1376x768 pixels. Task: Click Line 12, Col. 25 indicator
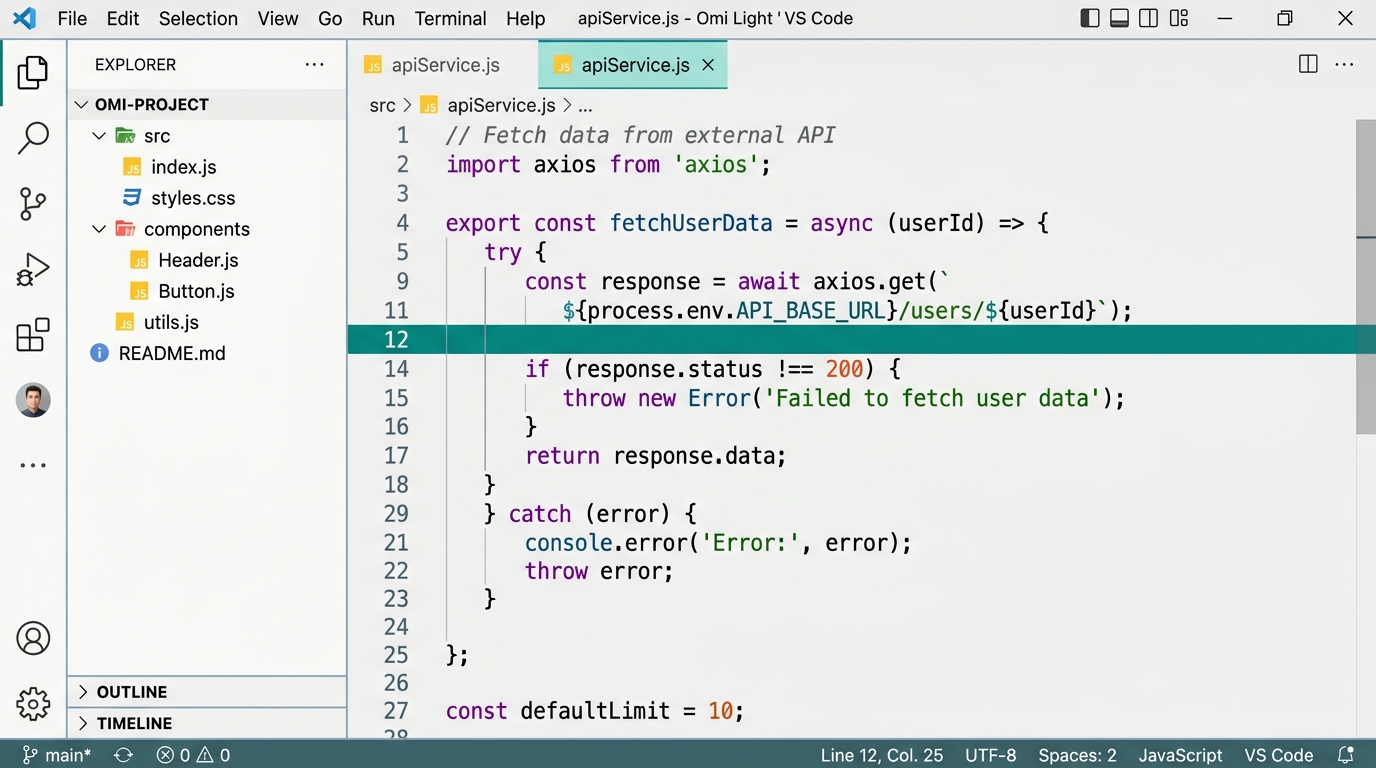tap(882, 755)
